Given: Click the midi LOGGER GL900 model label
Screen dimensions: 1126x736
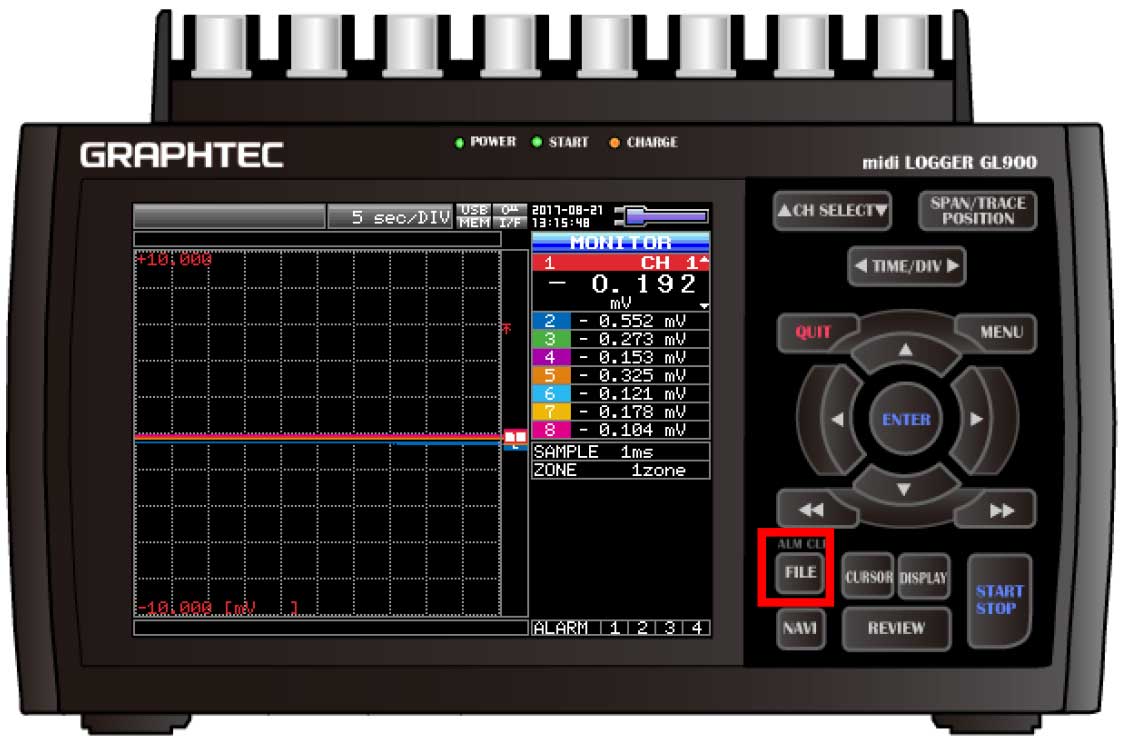Looking at the screenshot, I should [949, 162].
